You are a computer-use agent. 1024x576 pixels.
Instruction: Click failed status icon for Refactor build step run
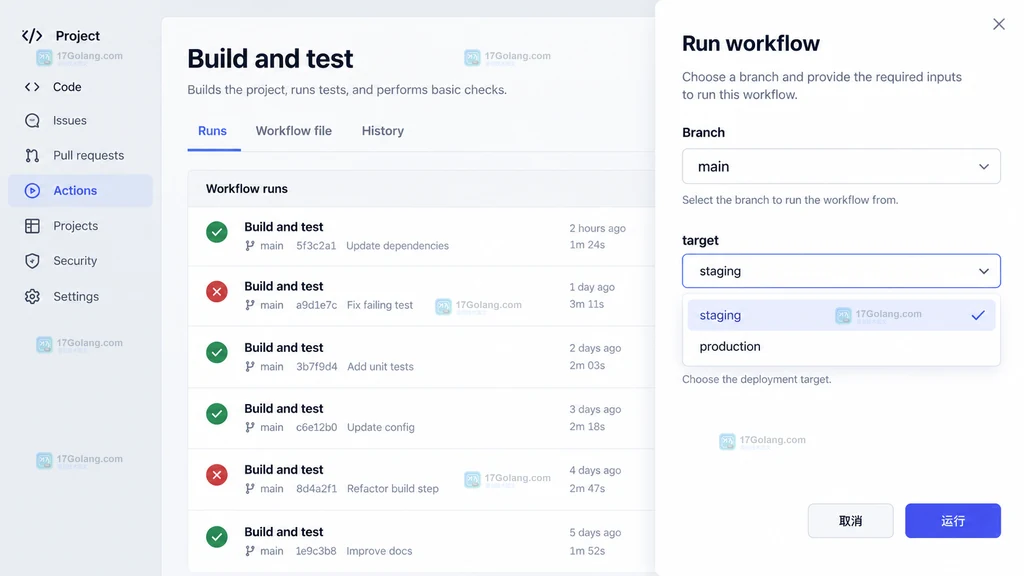click(217, 475)
